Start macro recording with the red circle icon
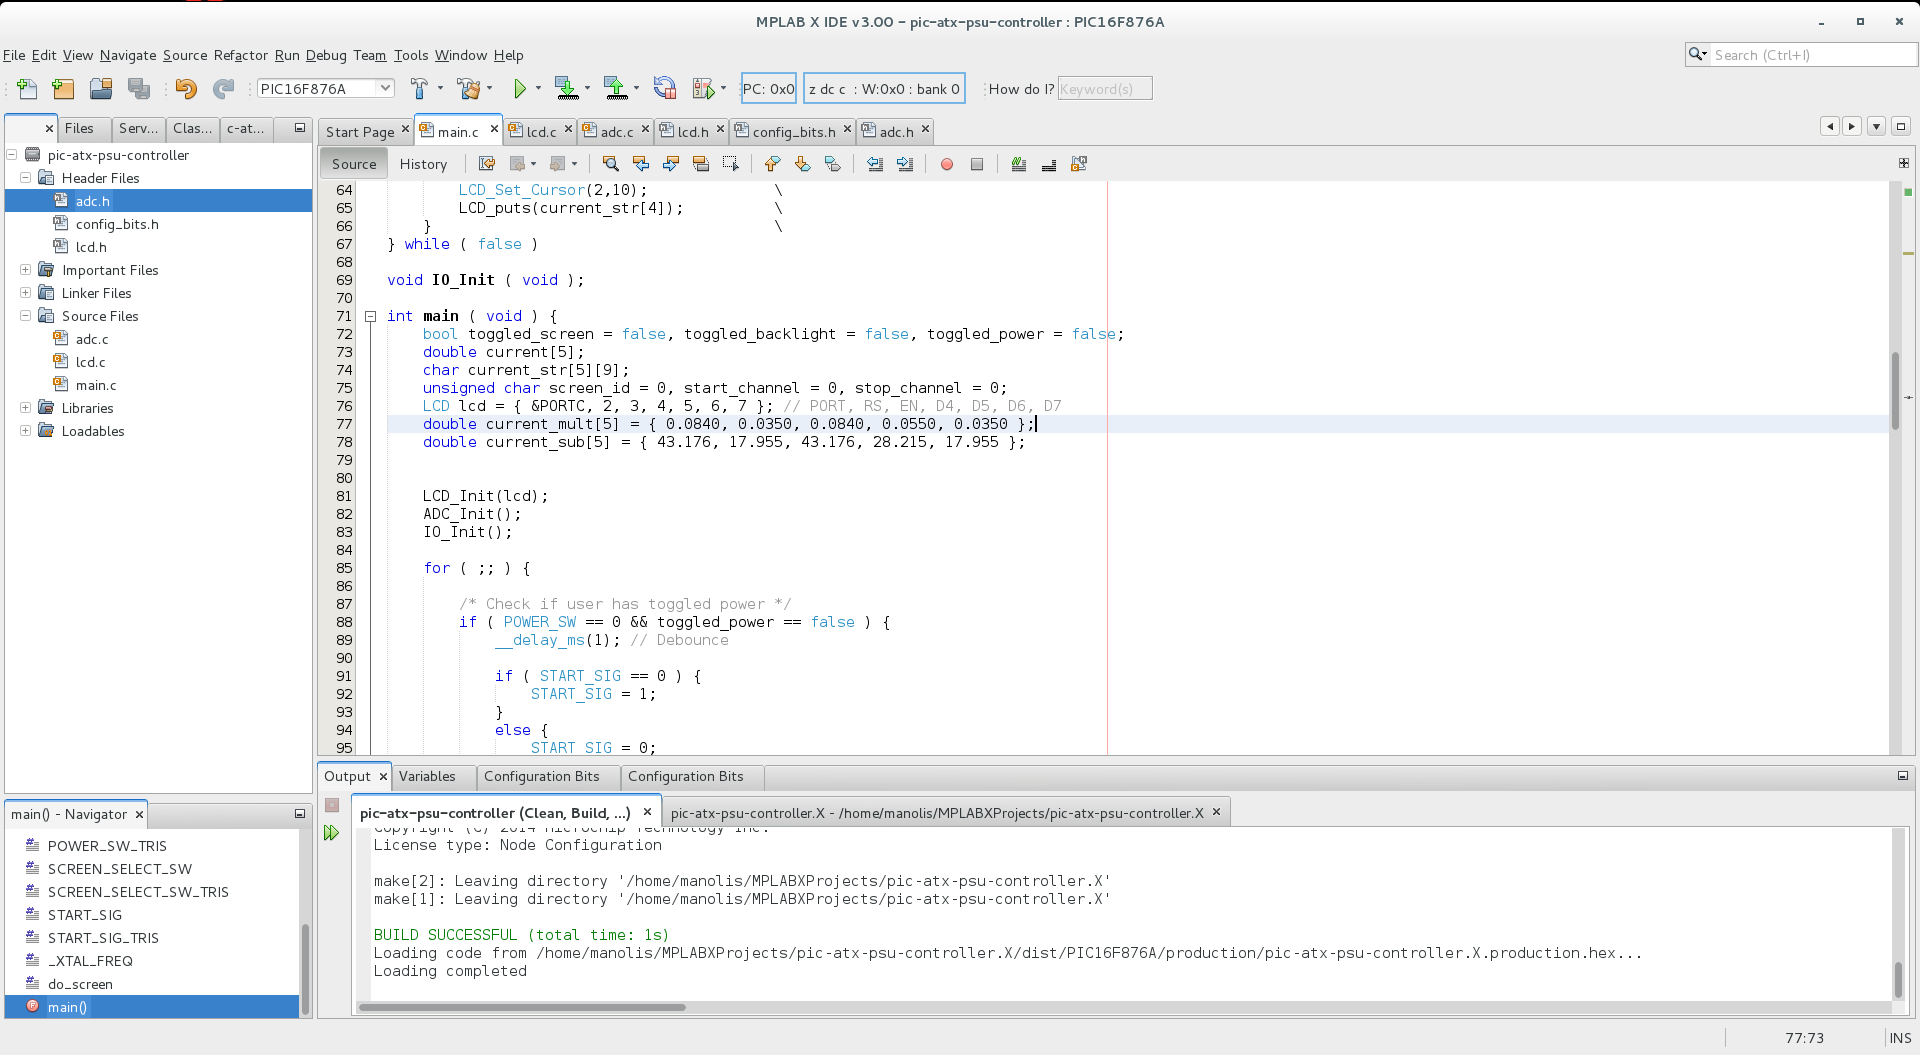The width and height of the screenshot is (1920, 1055). pyautogui.click(x=946, y=164)
